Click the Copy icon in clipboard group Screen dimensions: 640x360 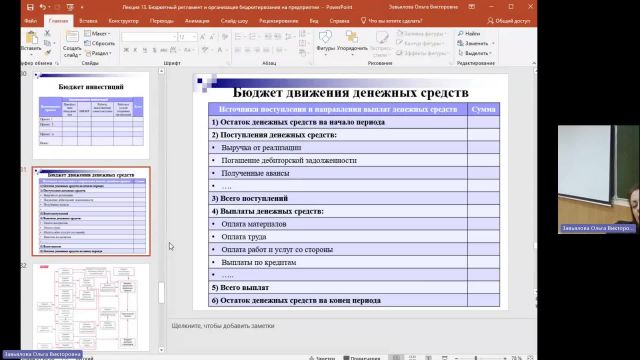pos(47,43)
